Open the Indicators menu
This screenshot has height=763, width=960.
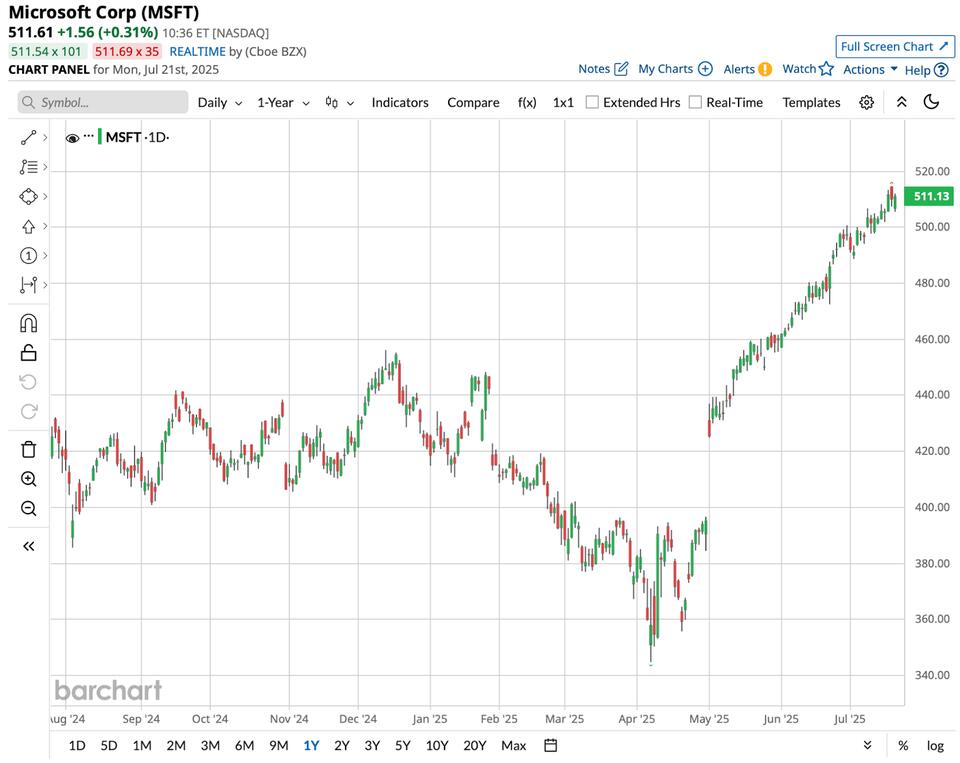(x=400, y=102)
